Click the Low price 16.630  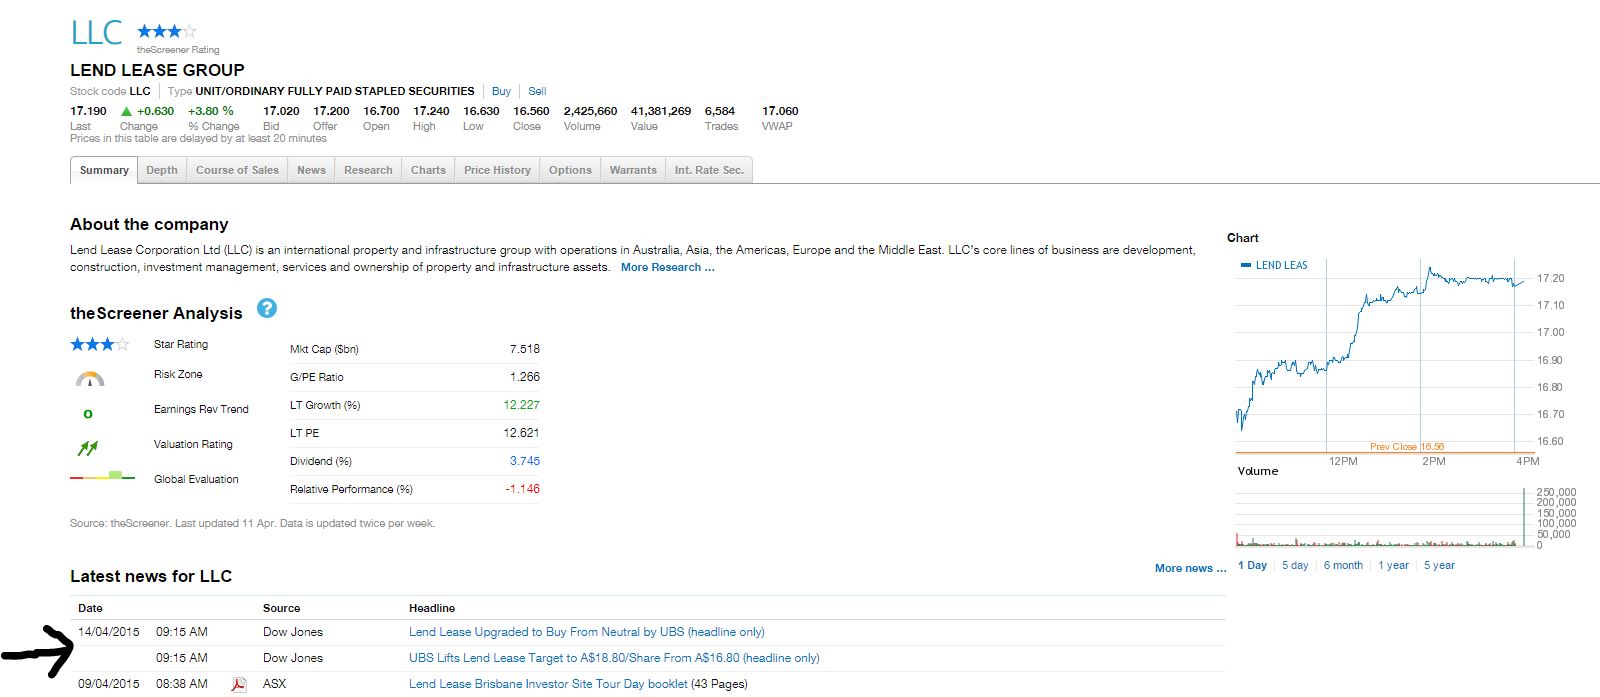pyautogui.click(x=481, y=111)
